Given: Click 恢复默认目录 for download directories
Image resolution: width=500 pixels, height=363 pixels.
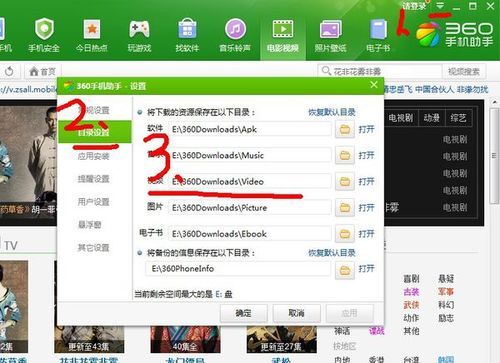Looking at the screenshot, I should (x=332, y=112).
